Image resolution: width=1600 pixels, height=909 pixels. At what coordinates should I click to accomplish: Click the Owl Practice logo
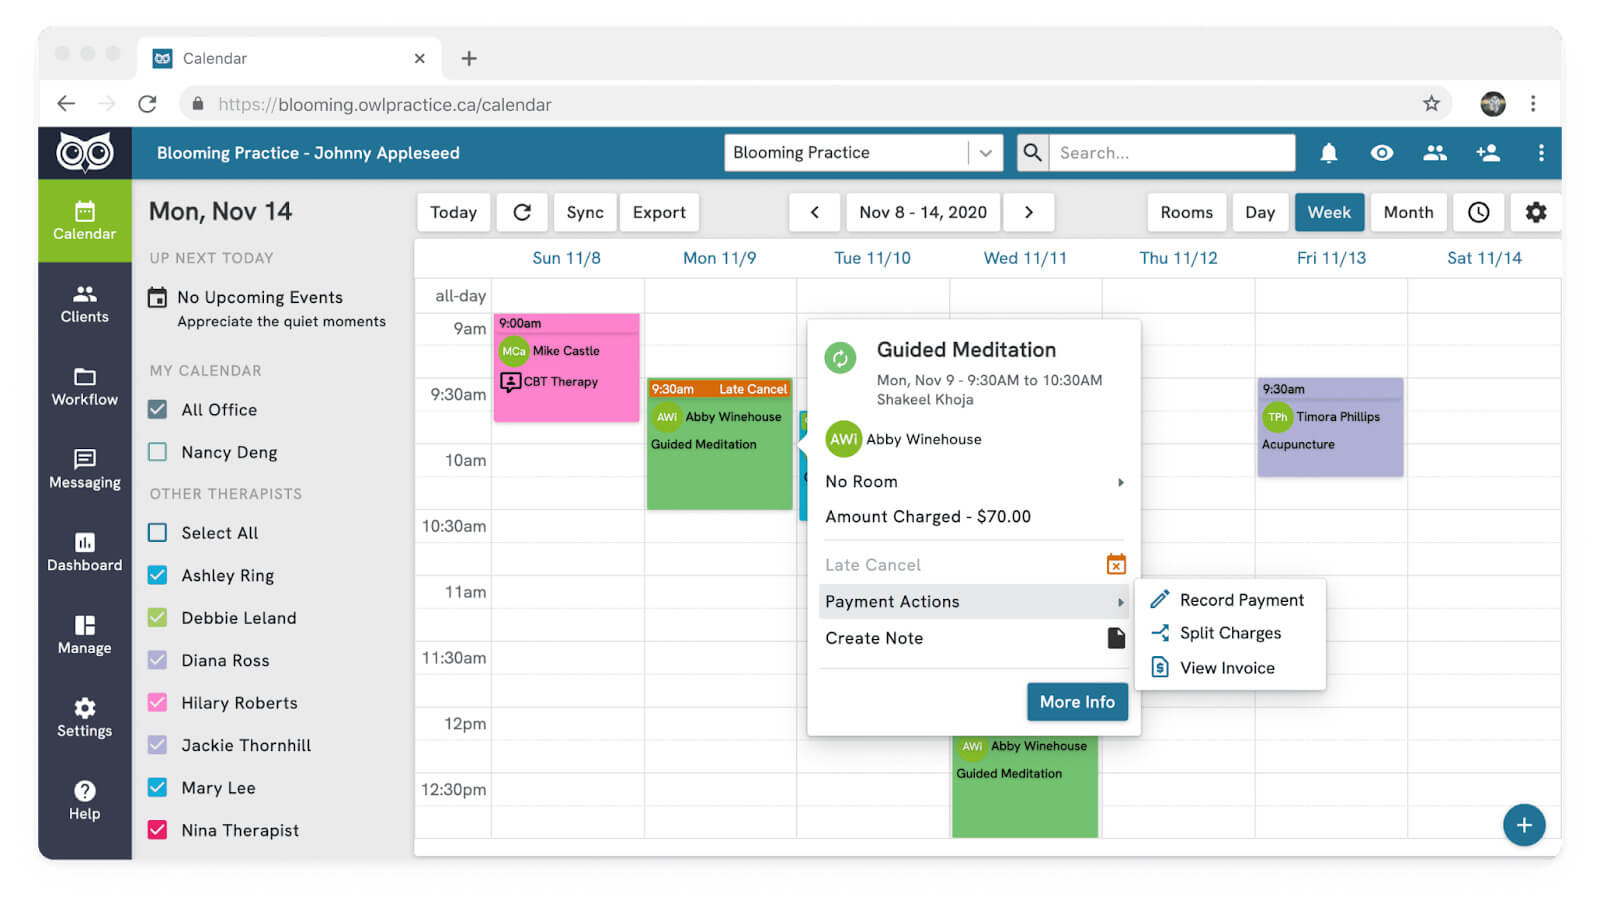[x=85, y=153]
